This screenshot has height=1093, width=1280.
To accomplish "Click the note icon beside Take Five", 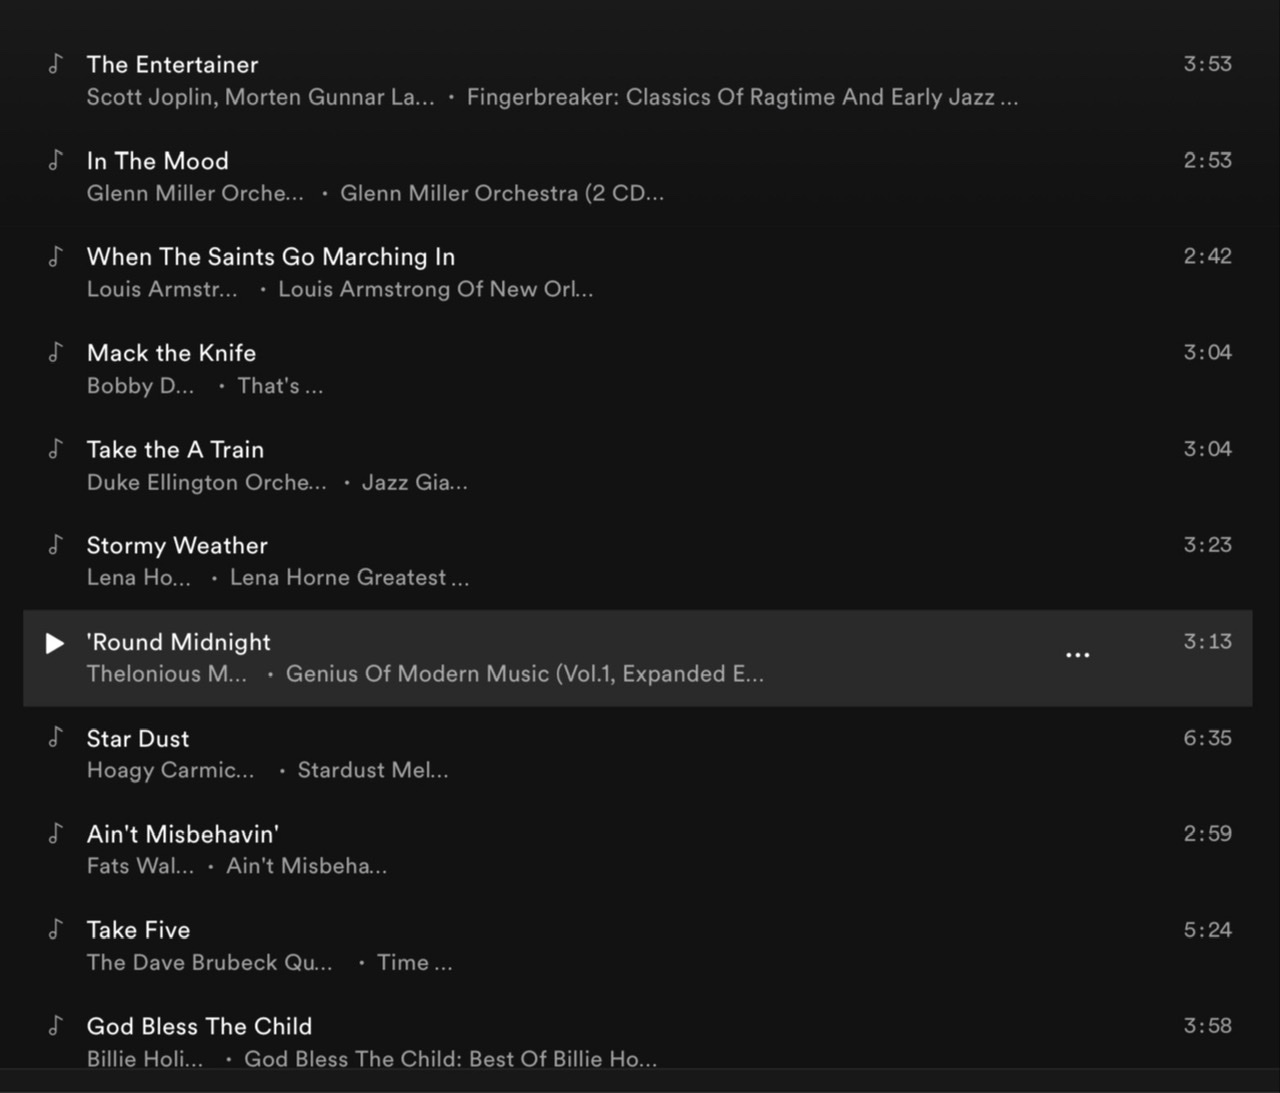I will pos(55,930).
